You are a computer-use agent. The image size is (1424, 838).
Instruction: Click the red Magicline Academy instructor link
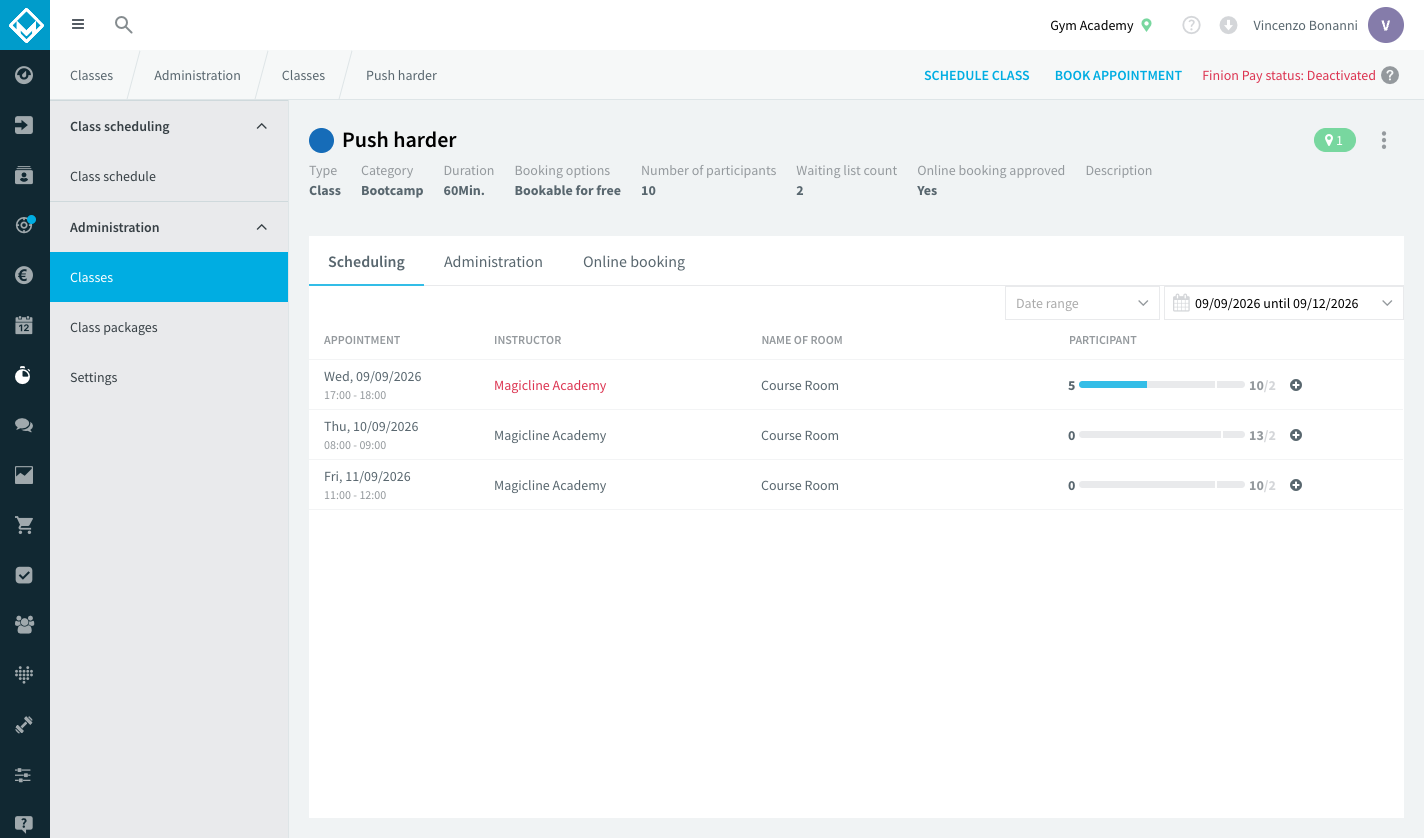tap(550, 385)
